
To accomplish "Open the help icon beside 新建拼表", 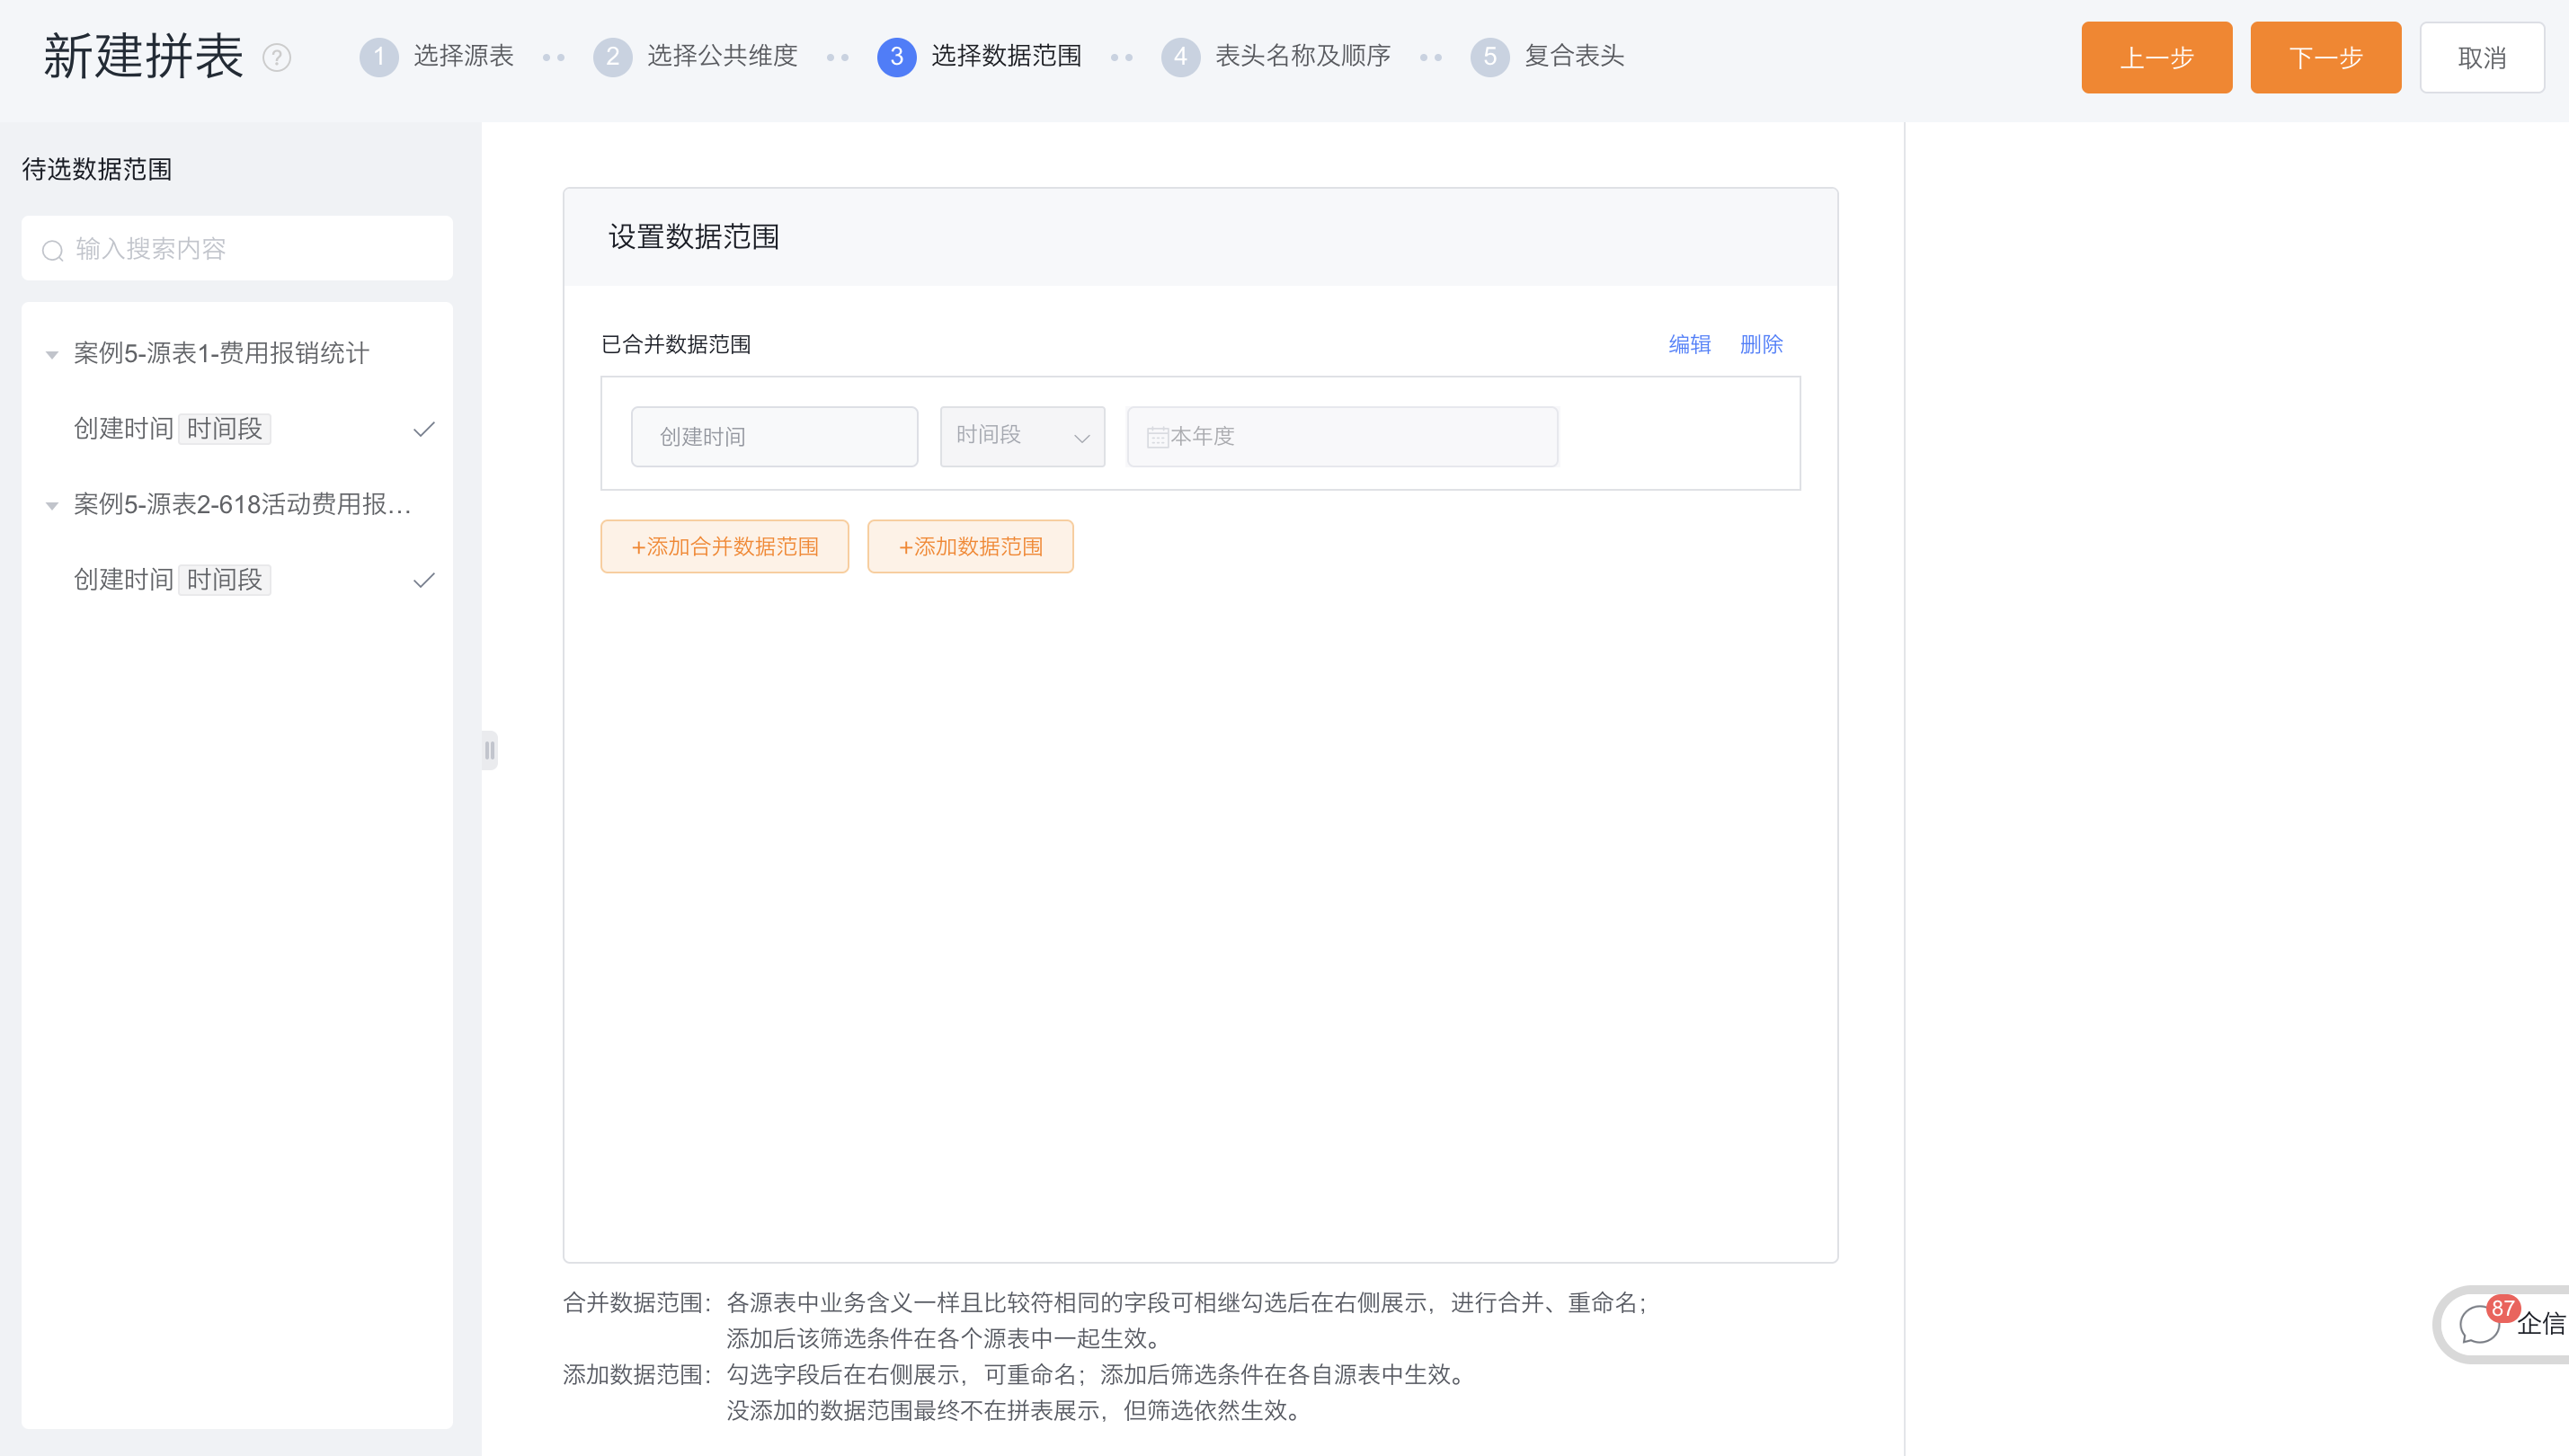I will (277, 58).
